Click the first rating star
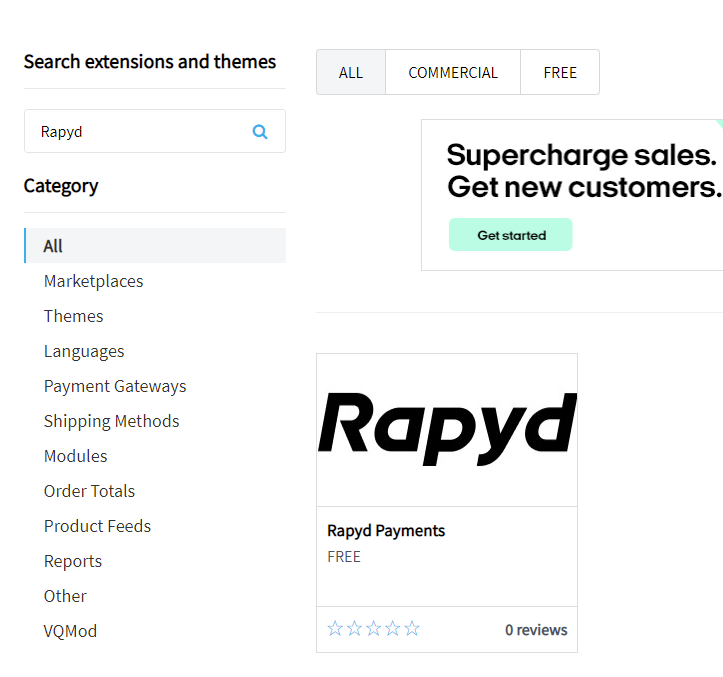Image resolution: width=723 pixels, height=677 pixels. 335,629
